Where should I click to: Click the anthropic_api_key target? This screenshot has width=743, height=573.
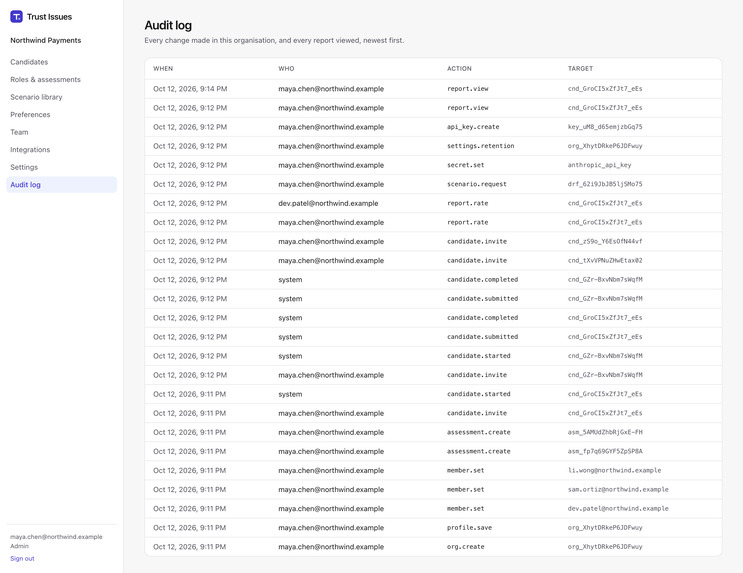[599, 165]
